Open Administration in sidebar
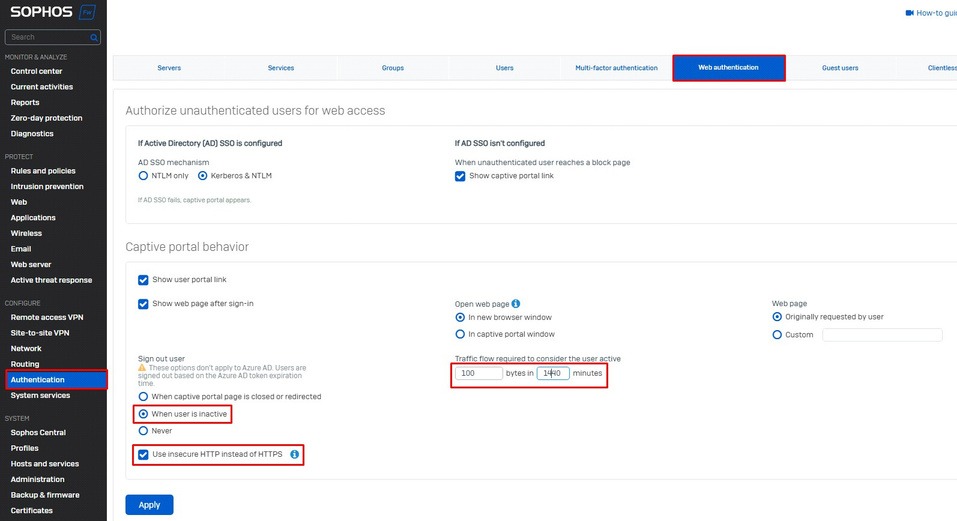The height and width of the screenshot is (521, 957). (37, 480)
